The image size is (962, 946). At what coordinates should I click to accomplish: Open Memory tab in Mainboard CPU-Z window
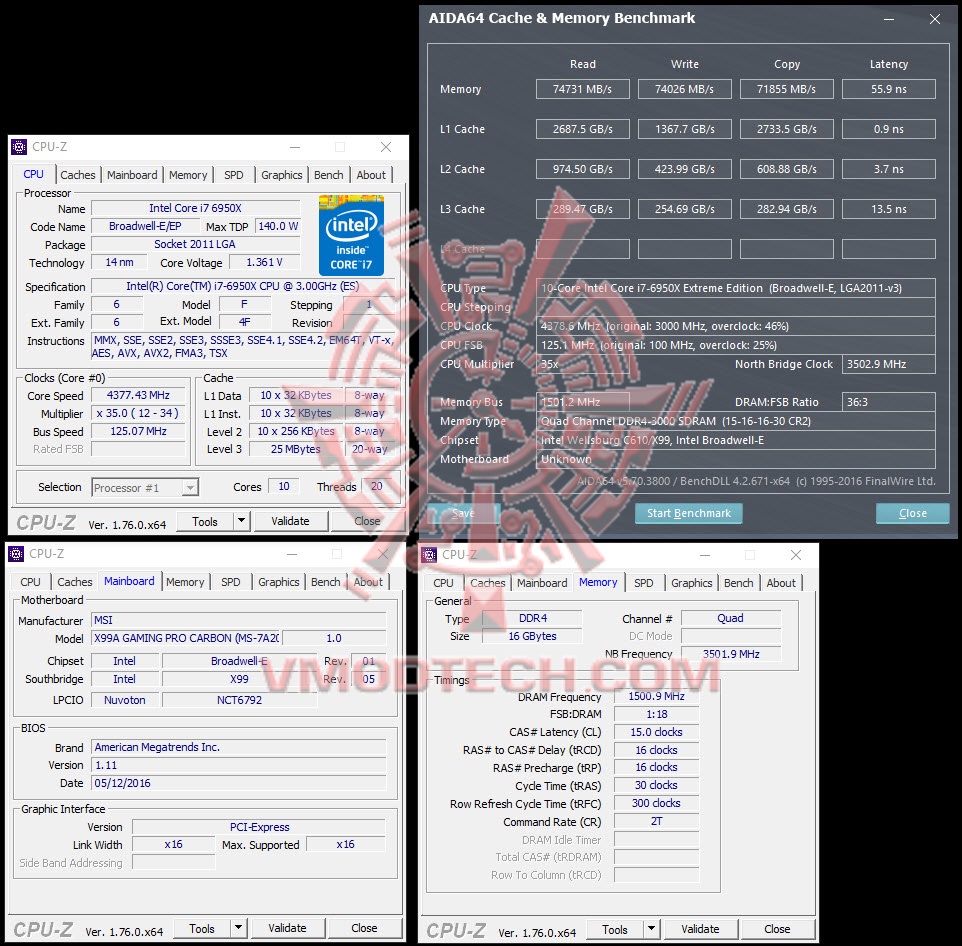pyautogui.click(x=185, y=582)
